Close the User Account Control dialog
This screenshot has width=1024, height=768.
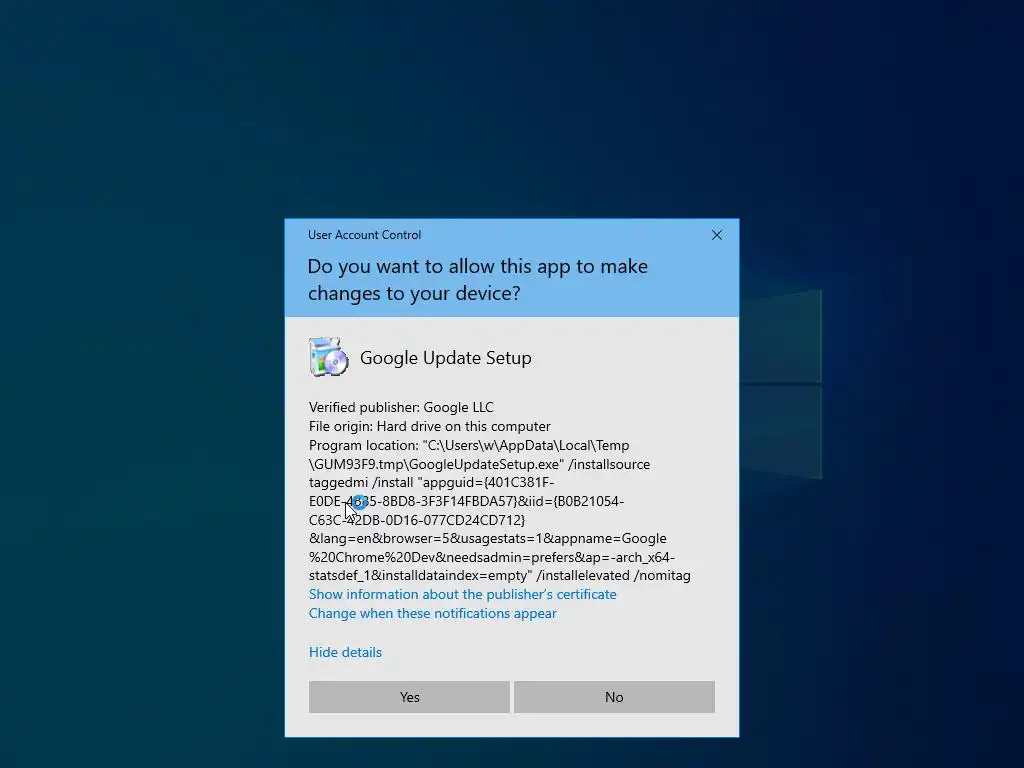tap(716, 235)
